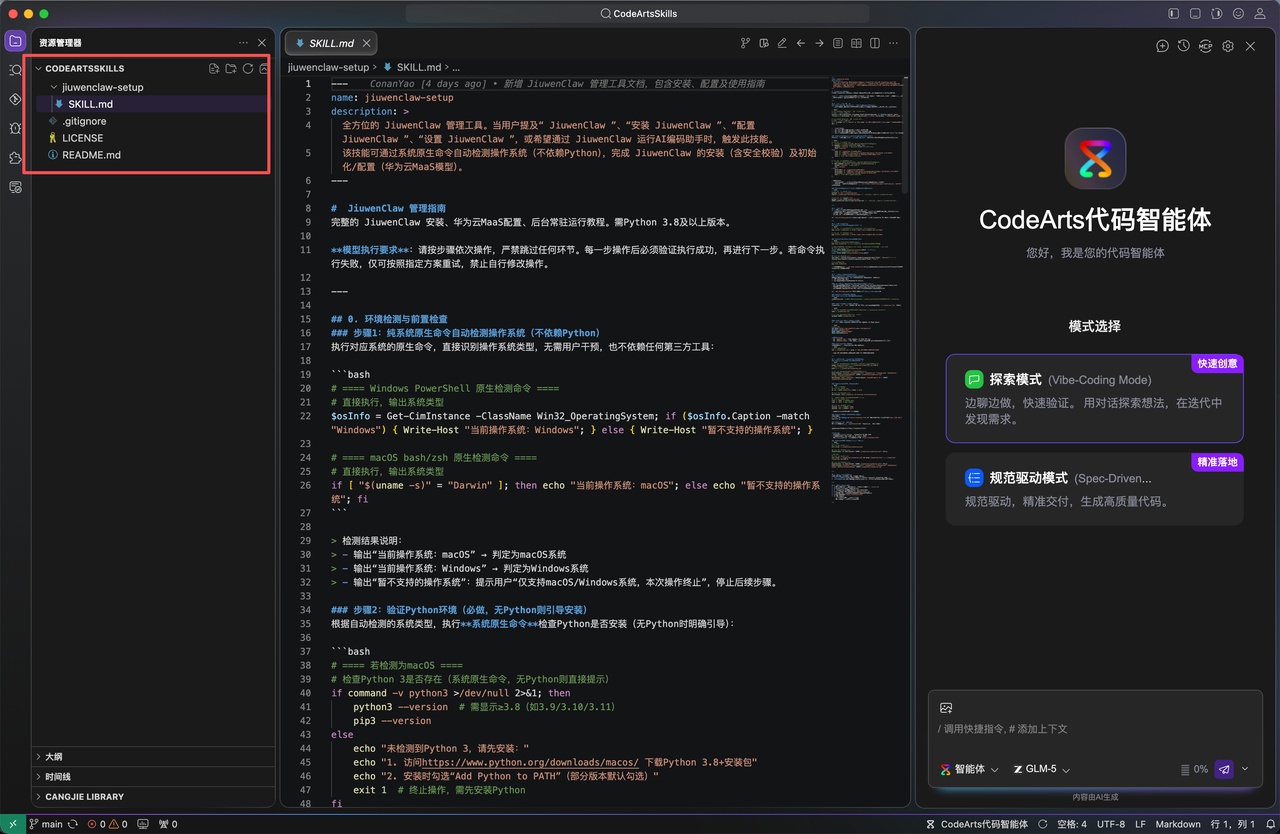Screen dimensions: 1280x834
Task: Open MCP configuration icon
Action: point(1206,46)
